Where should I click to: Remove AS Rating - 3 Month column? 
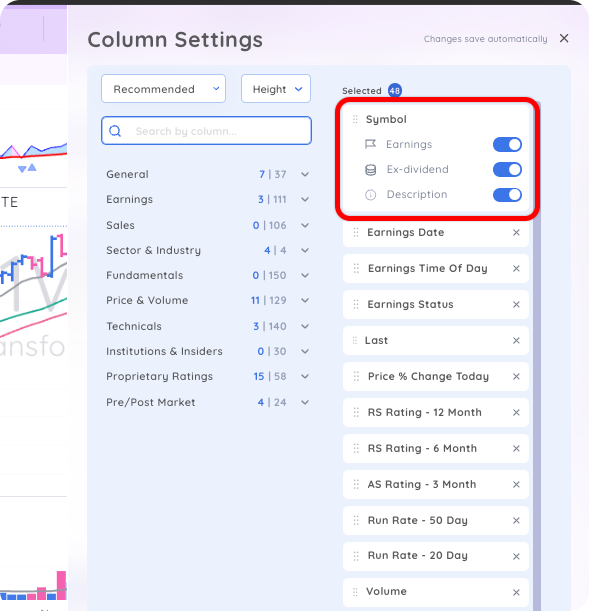516,484
